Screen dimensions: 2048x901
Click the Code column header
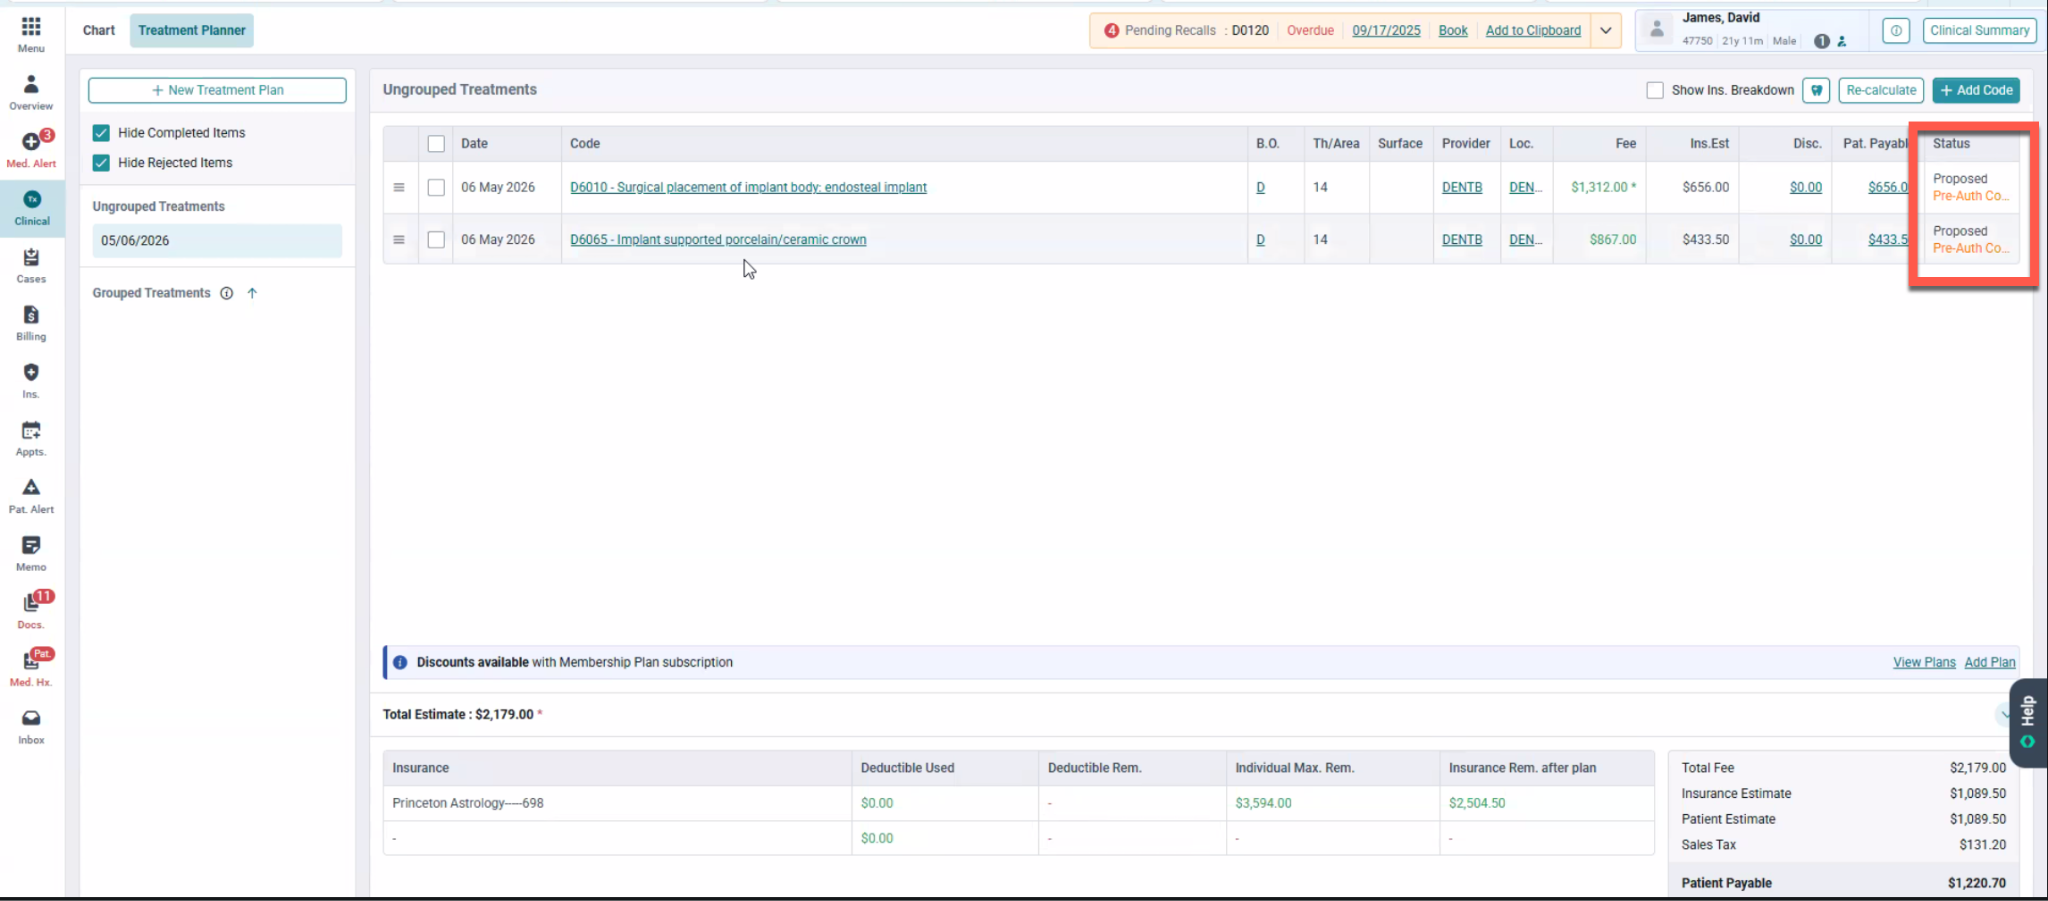585,144
